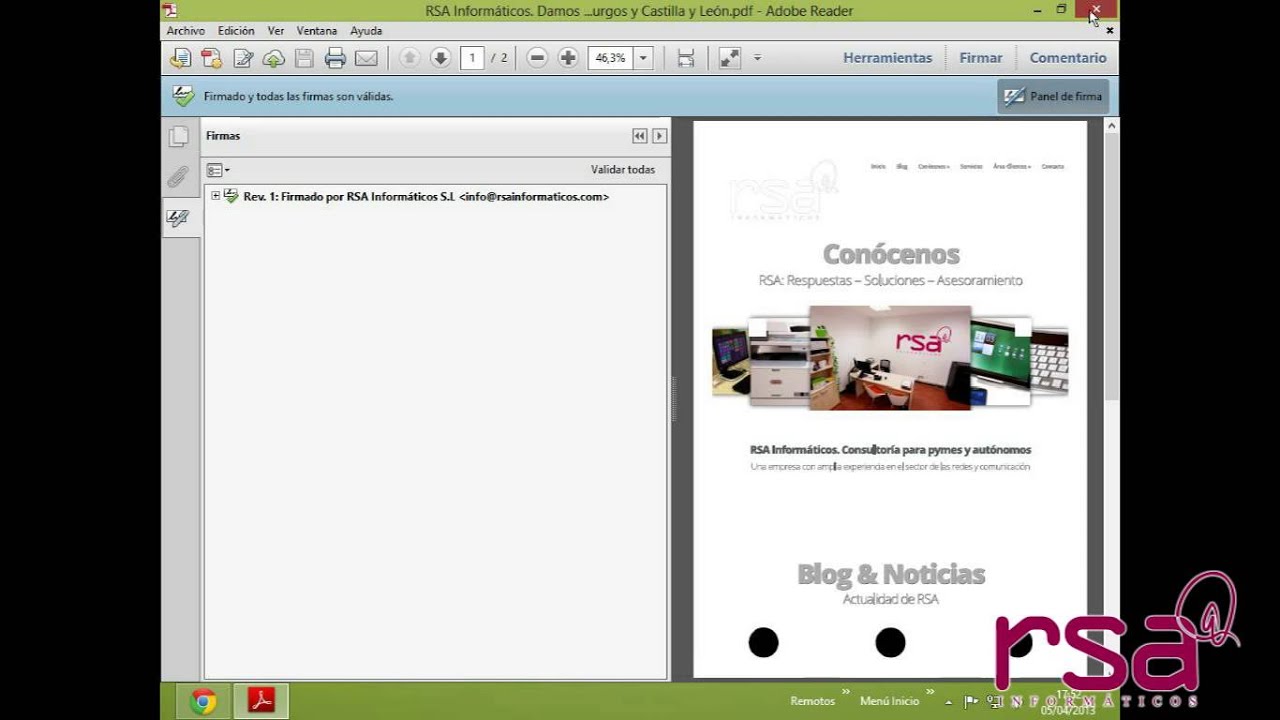
Task: Open Google Chrome from the taskbar
Action: point(203,701)
